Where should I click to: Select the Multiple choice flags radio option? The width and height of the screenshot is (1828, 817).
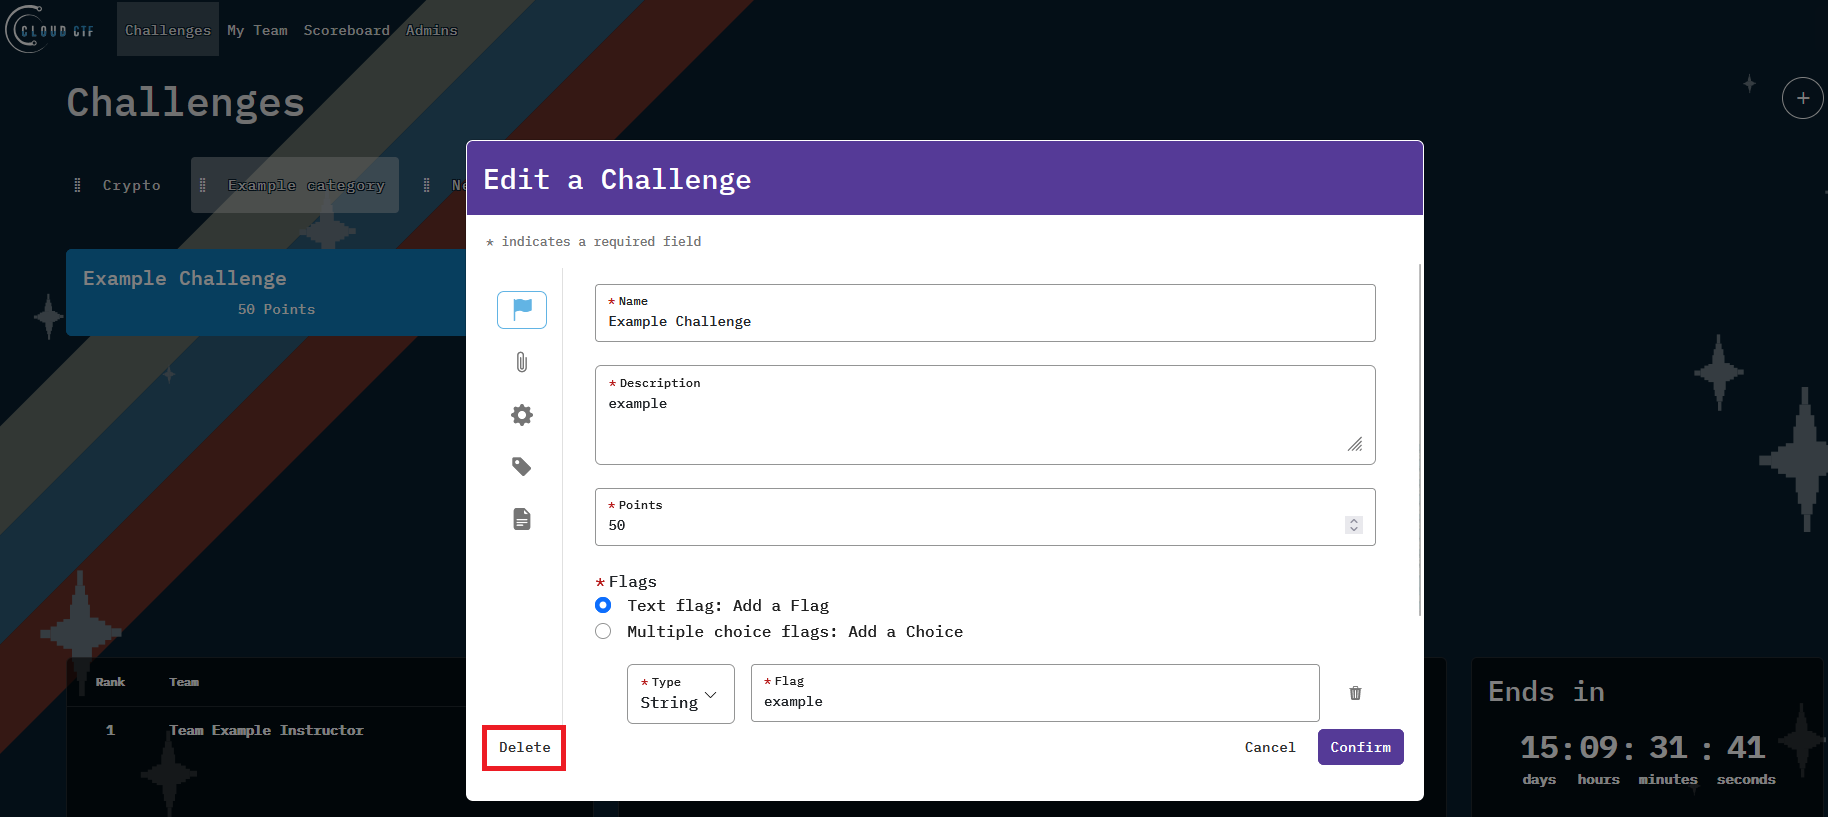[603, 631]
